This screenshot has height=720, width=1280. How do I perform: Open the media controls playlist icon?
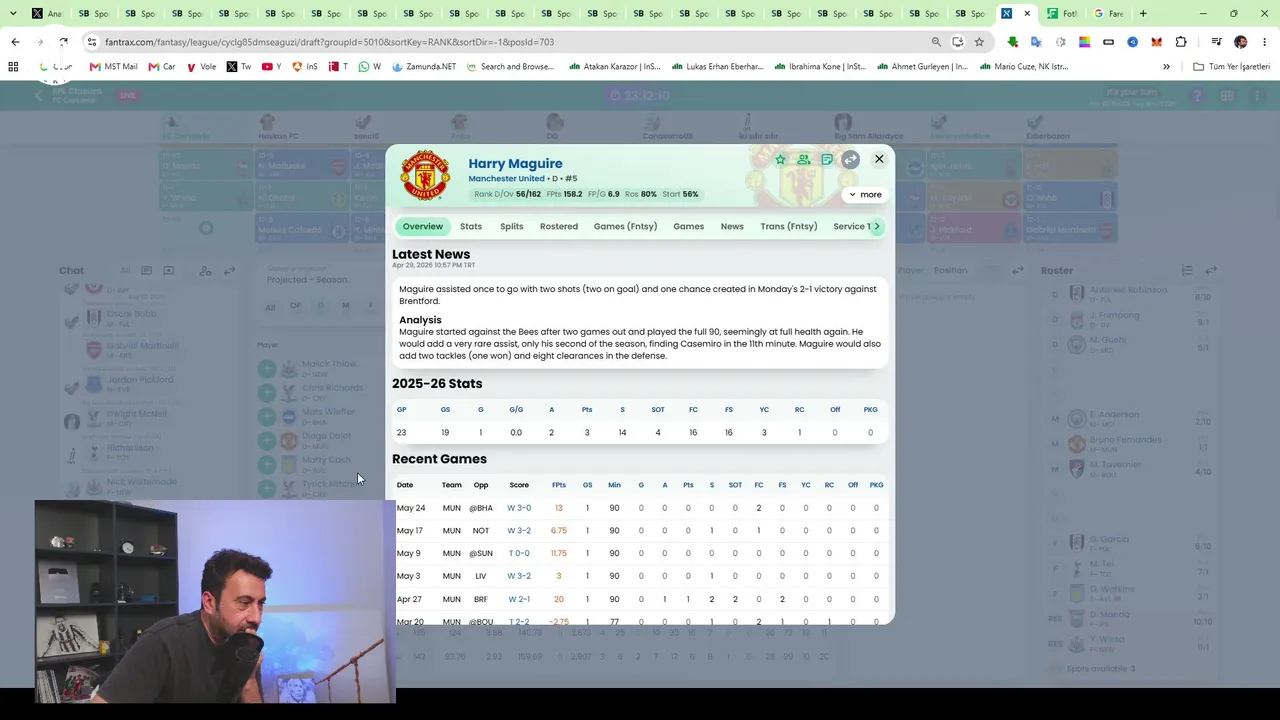(1216, 42)
